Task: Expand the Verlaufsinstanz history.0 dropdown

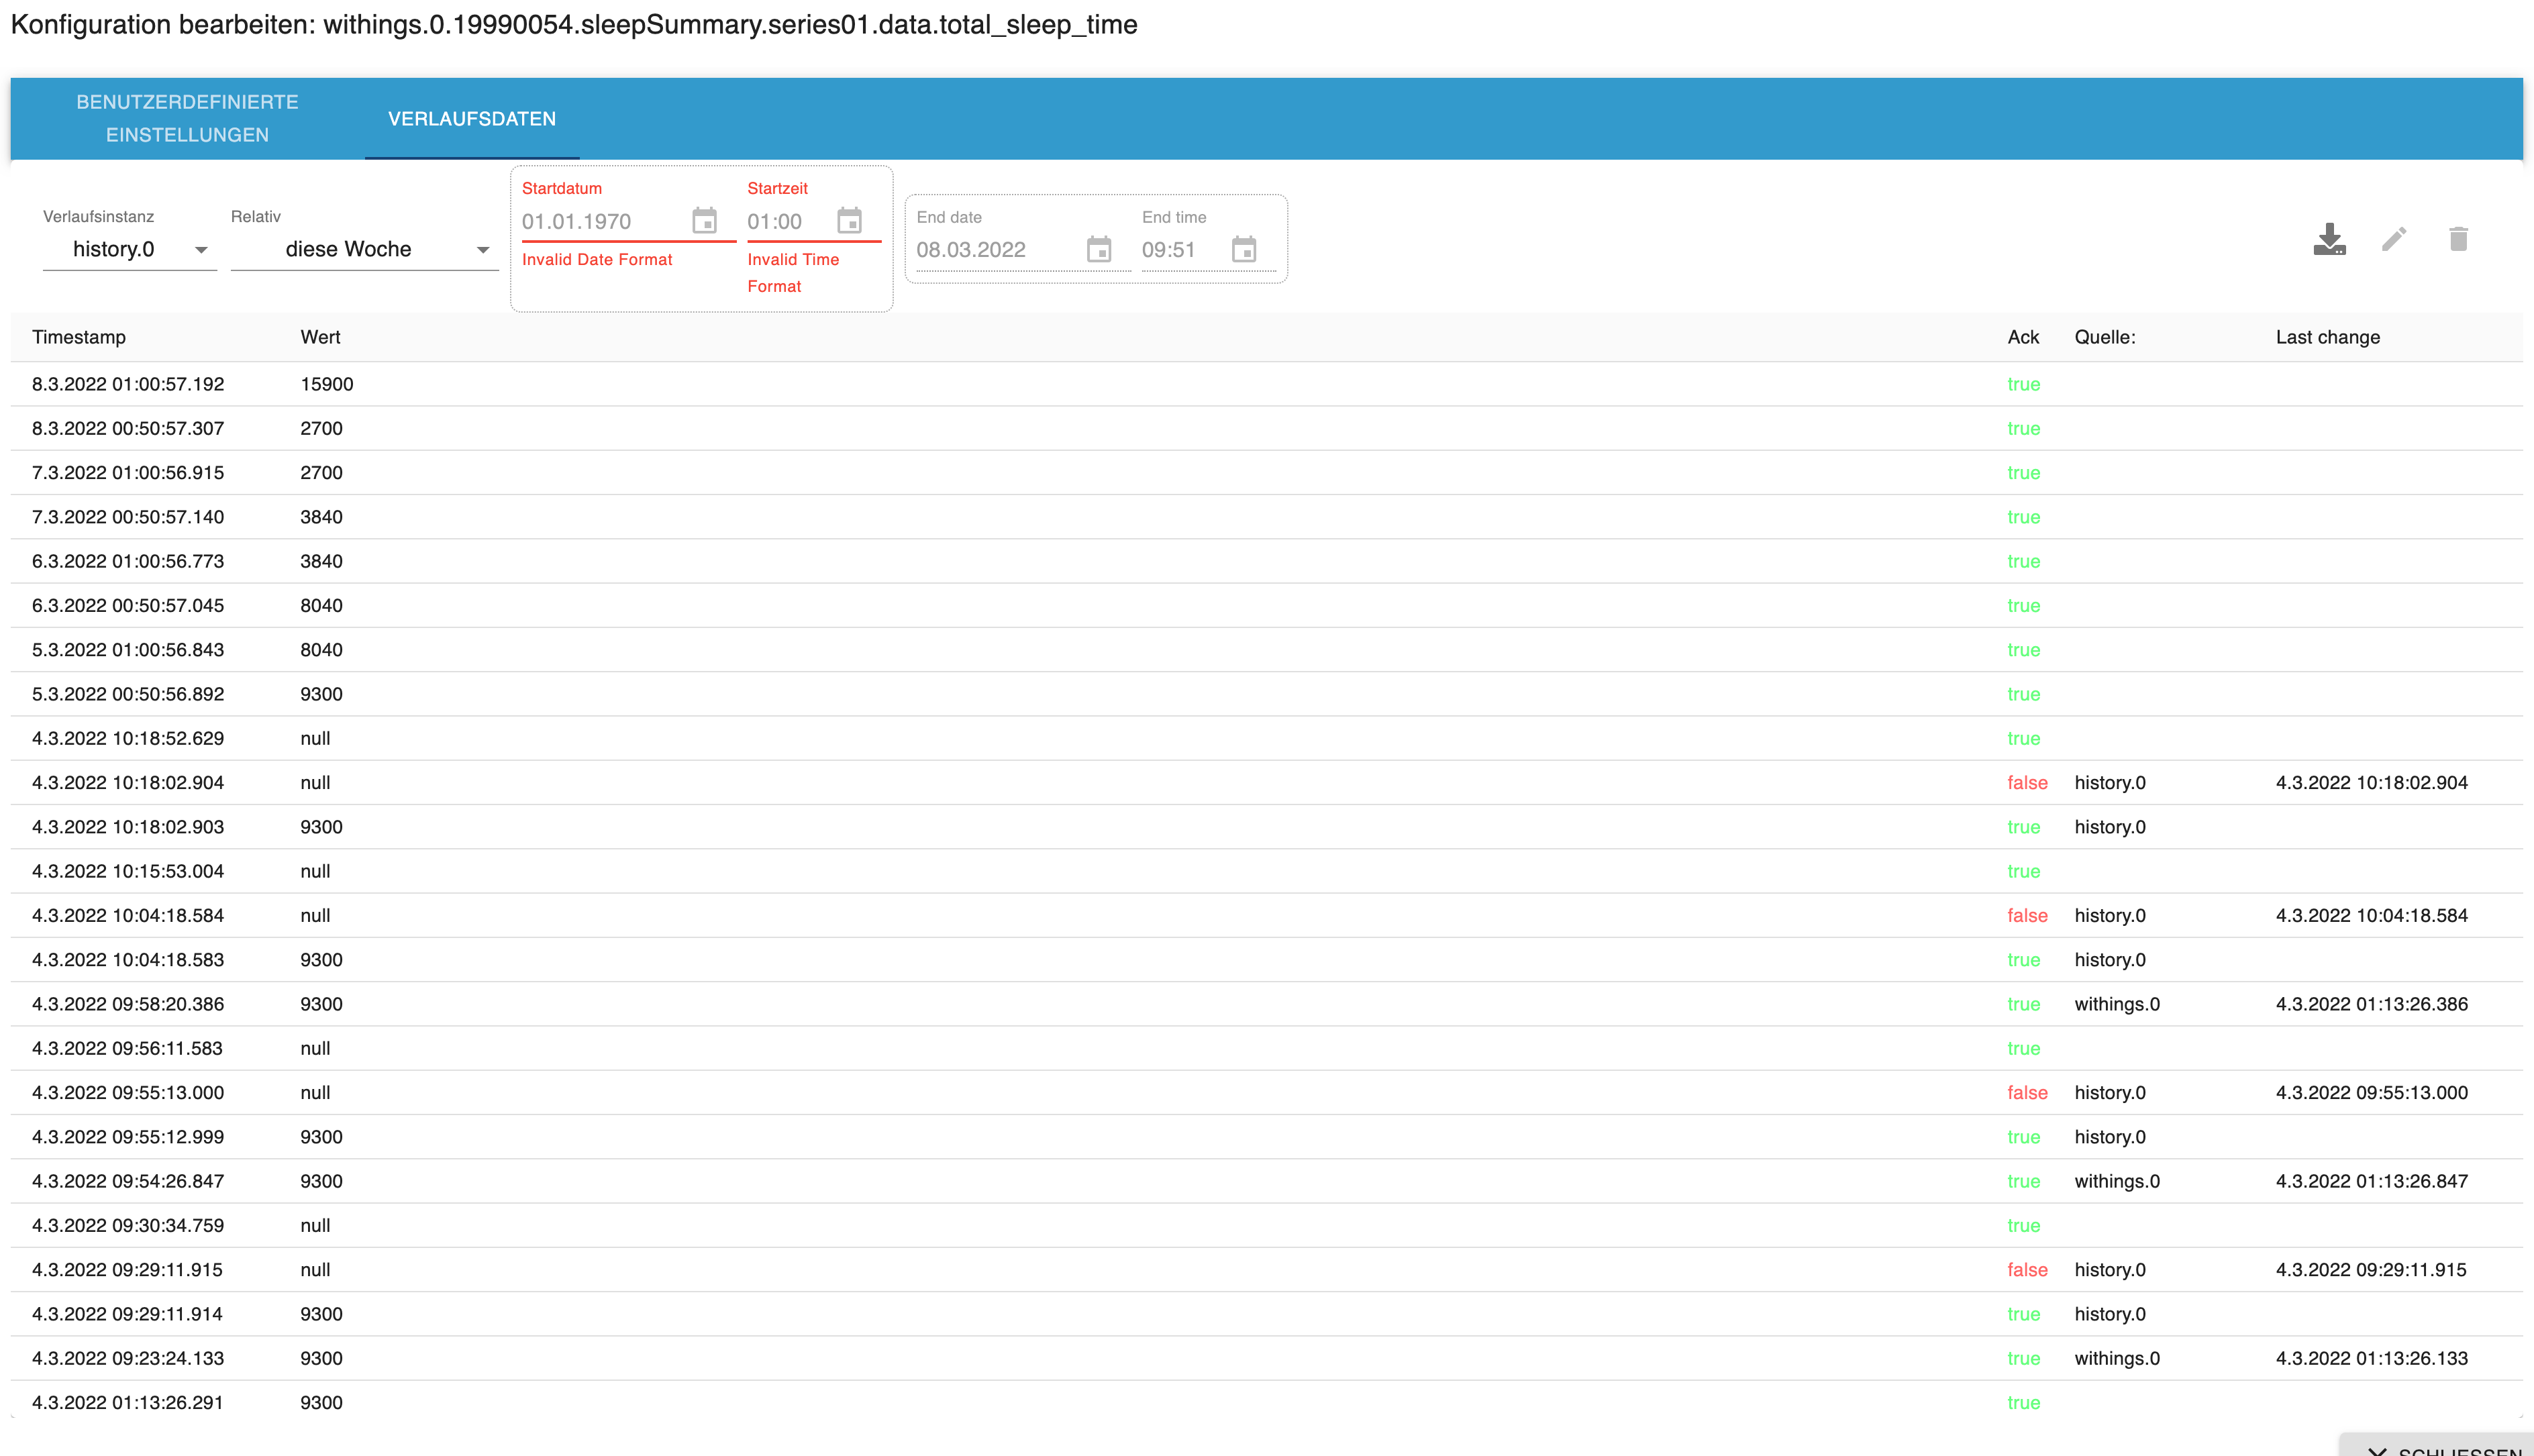Action: (130, 249)
